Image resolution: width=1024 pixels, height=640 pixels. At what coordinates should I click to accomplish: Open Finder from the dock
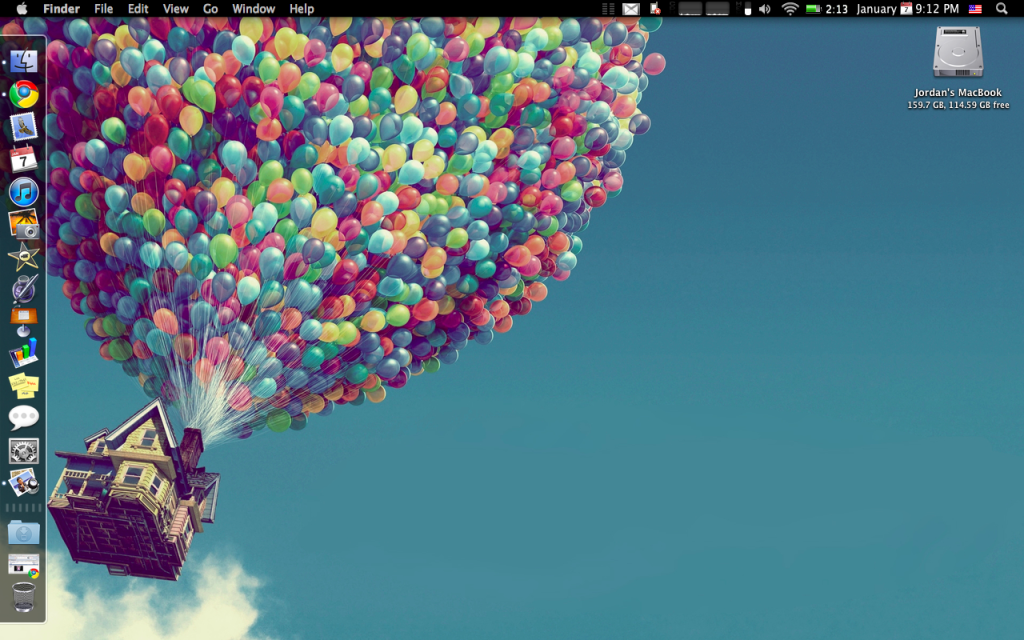[x=24, y=62]
